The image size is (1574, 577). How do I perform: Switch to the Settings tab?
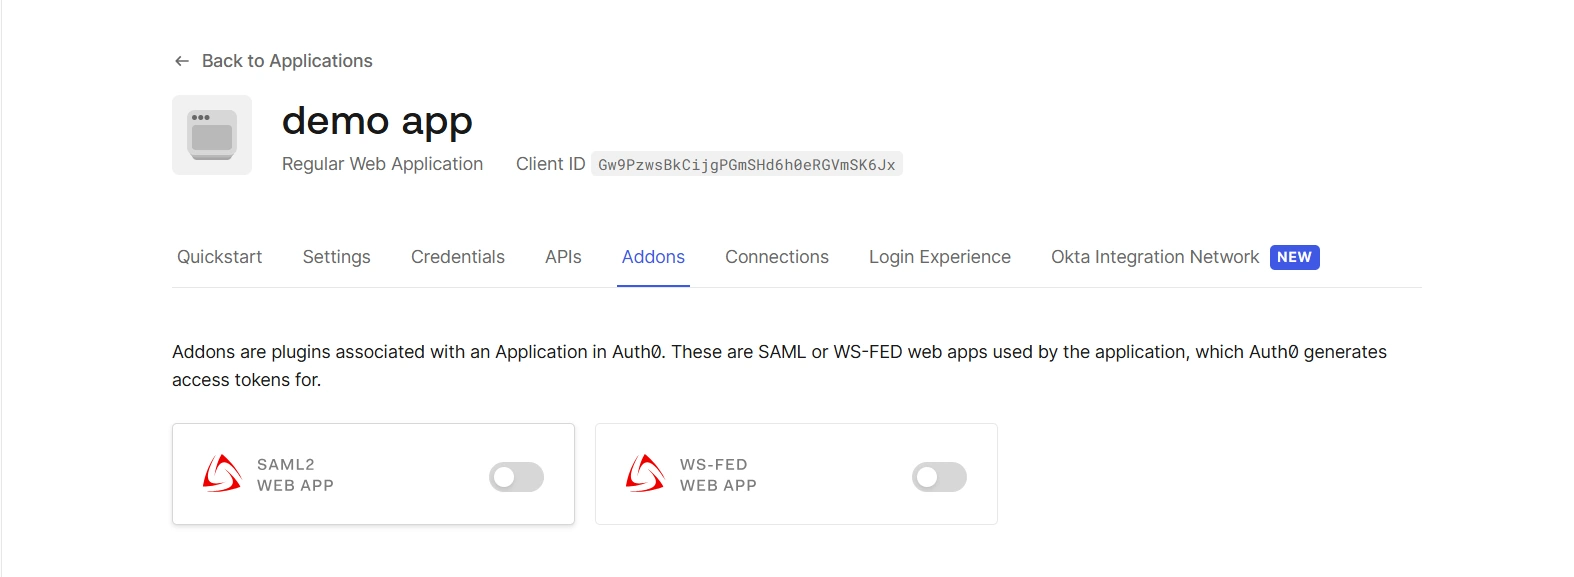tap(336, 257)
